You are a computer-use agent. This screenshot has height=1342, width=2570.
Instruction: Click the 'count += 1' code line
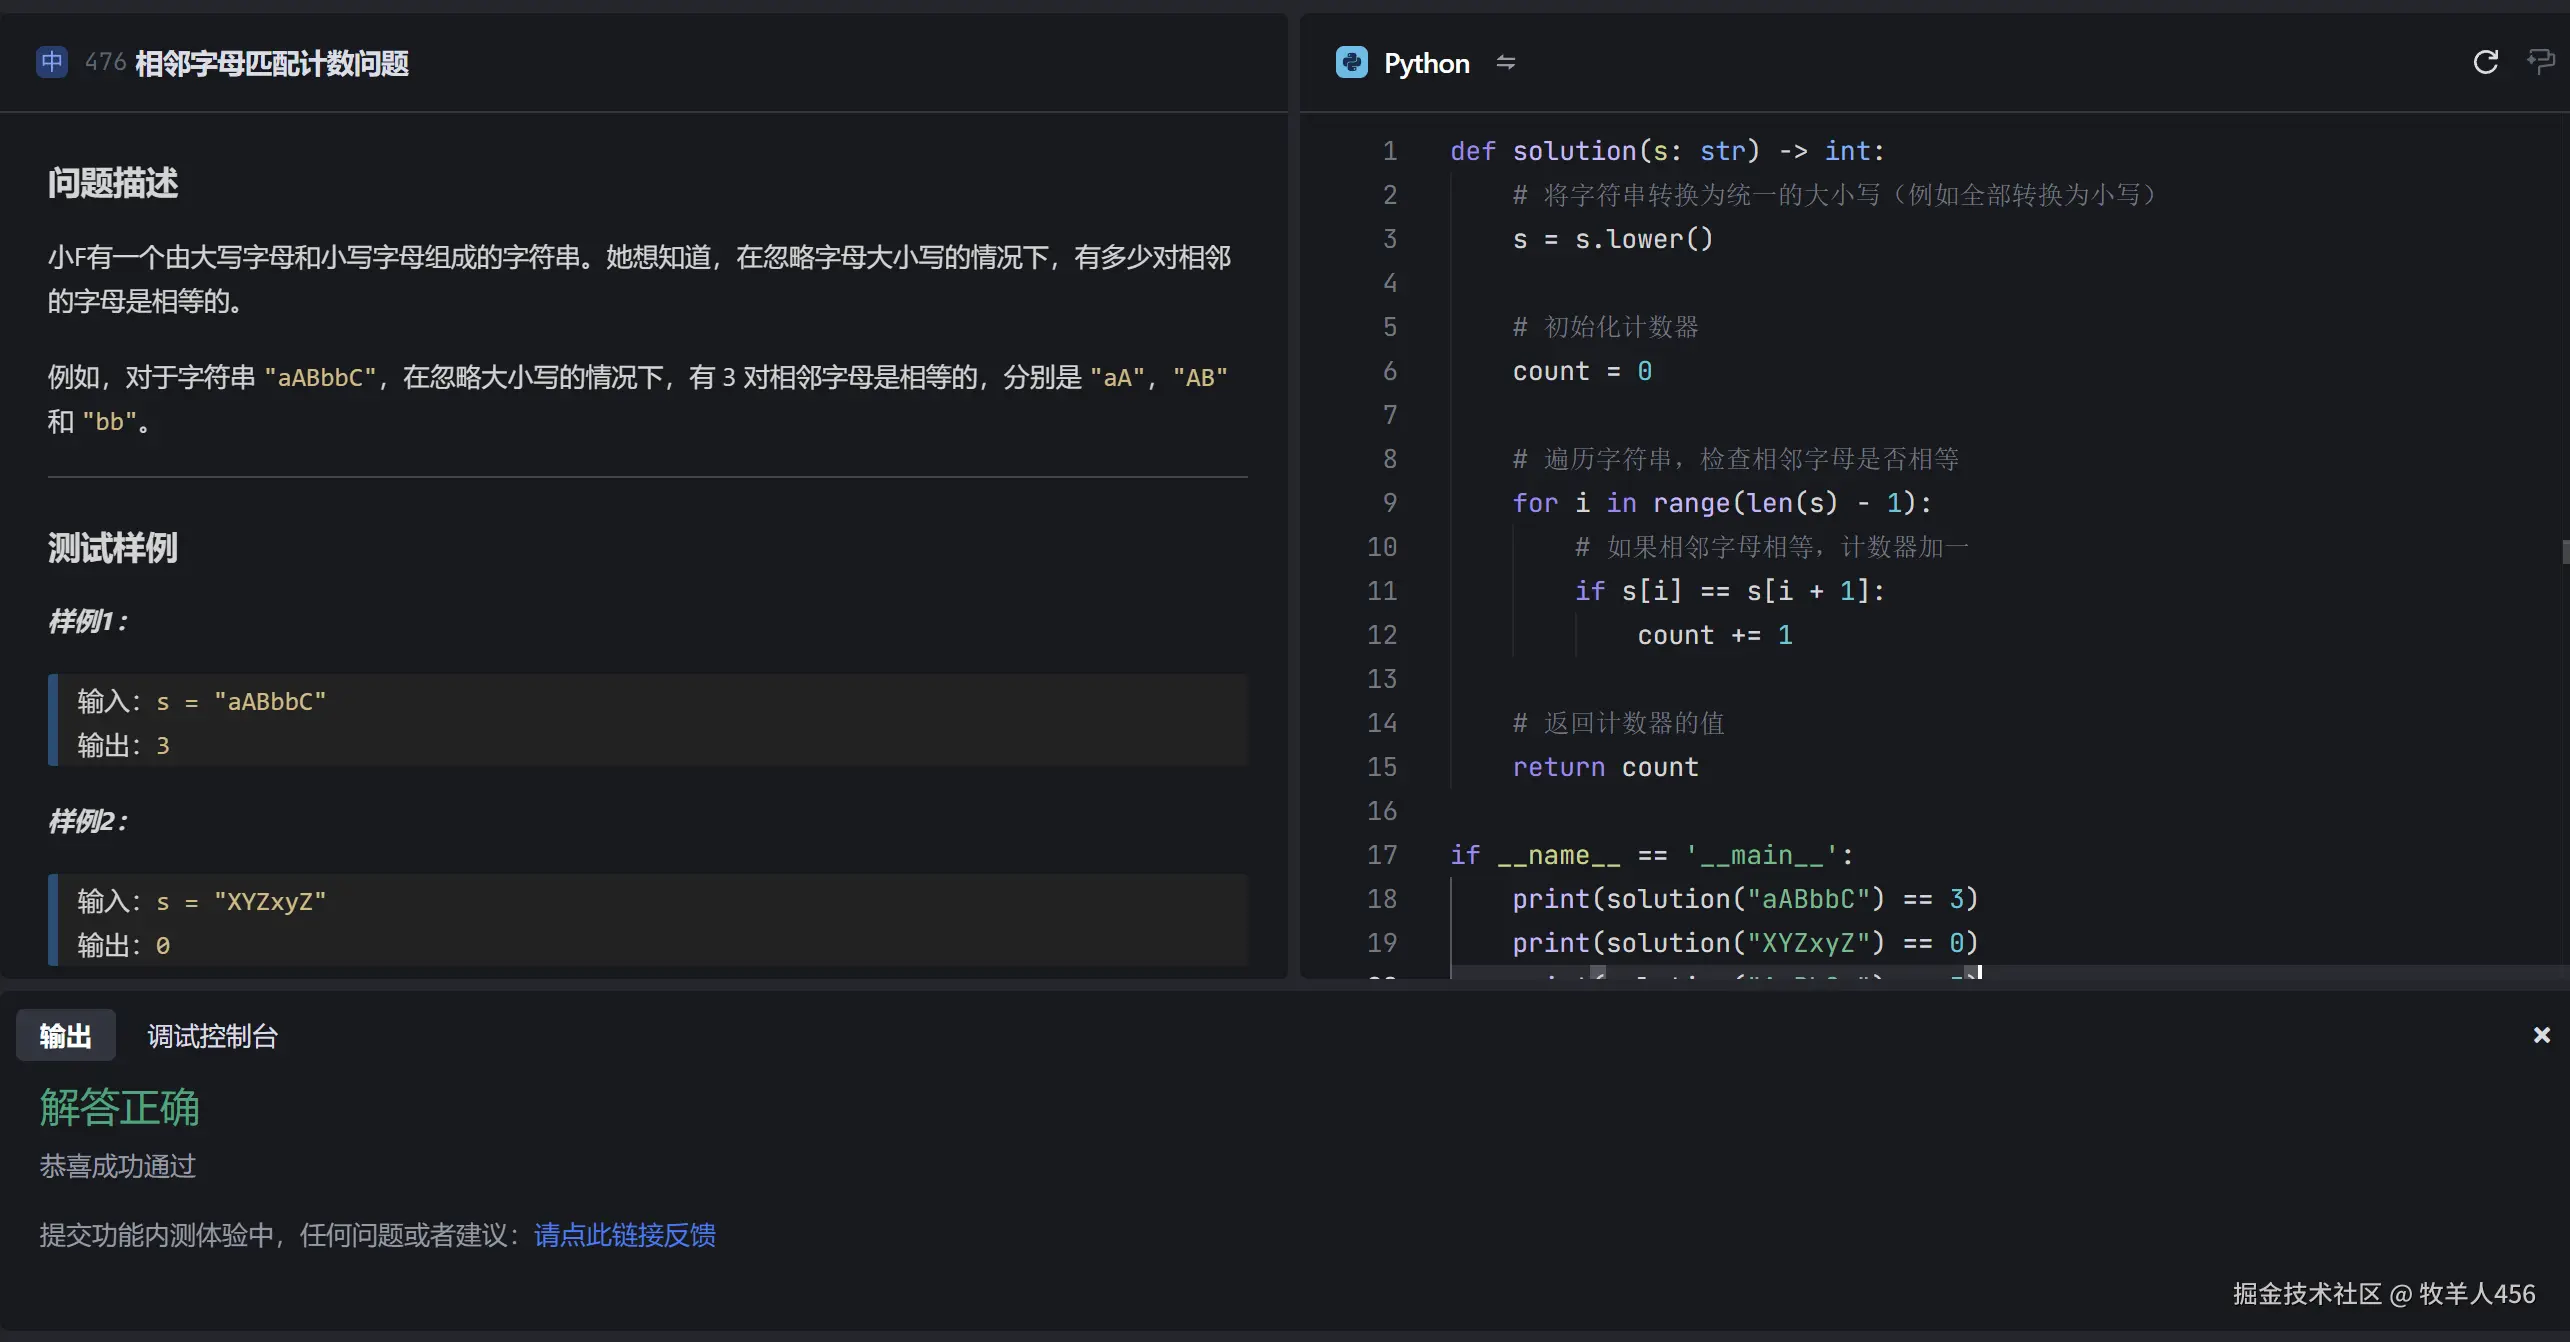click(x=1714, y=635)
